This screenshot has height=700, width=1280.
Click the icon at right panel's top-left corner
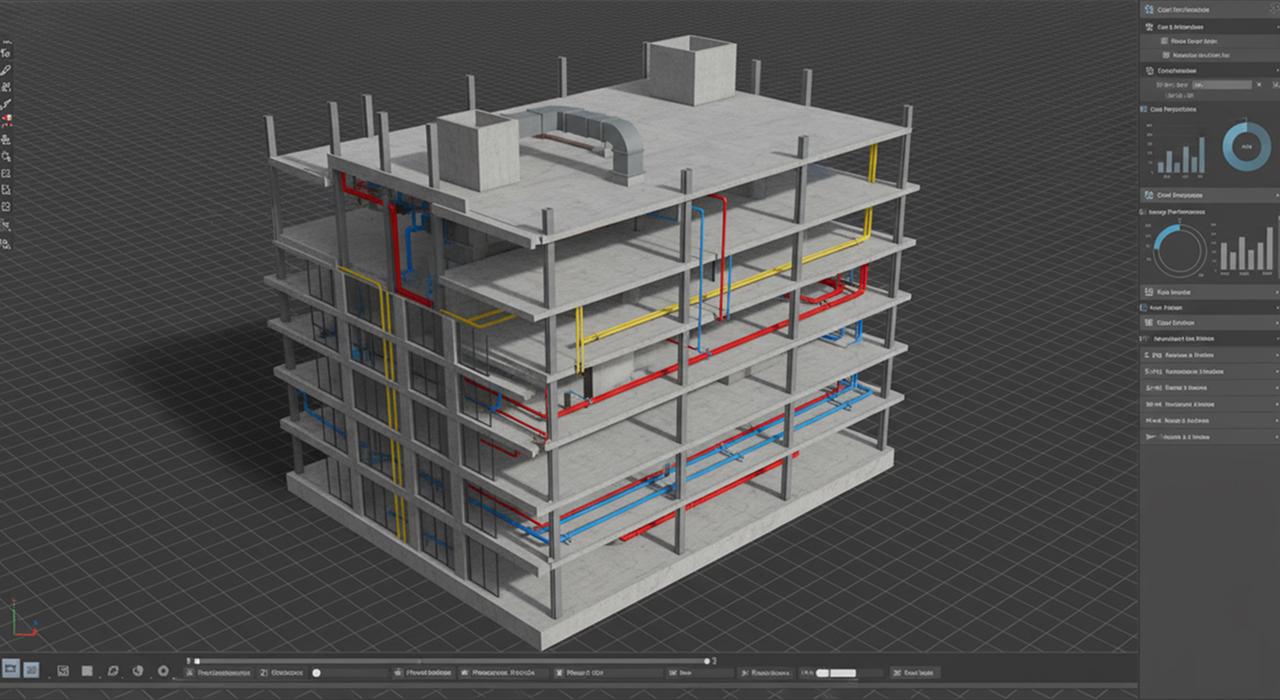(x=1147, y=8)
